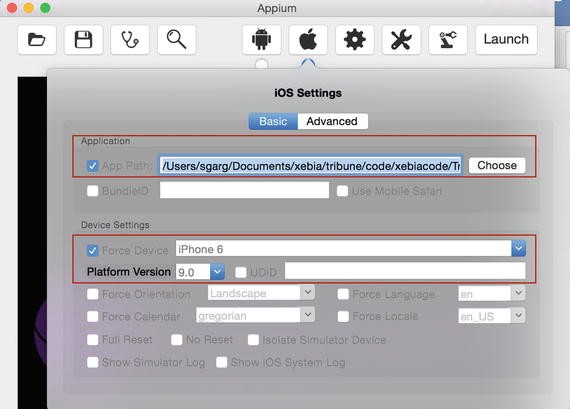The image size is (570, 409).
Task: Click the Choose button
Action: coord(497,165)
